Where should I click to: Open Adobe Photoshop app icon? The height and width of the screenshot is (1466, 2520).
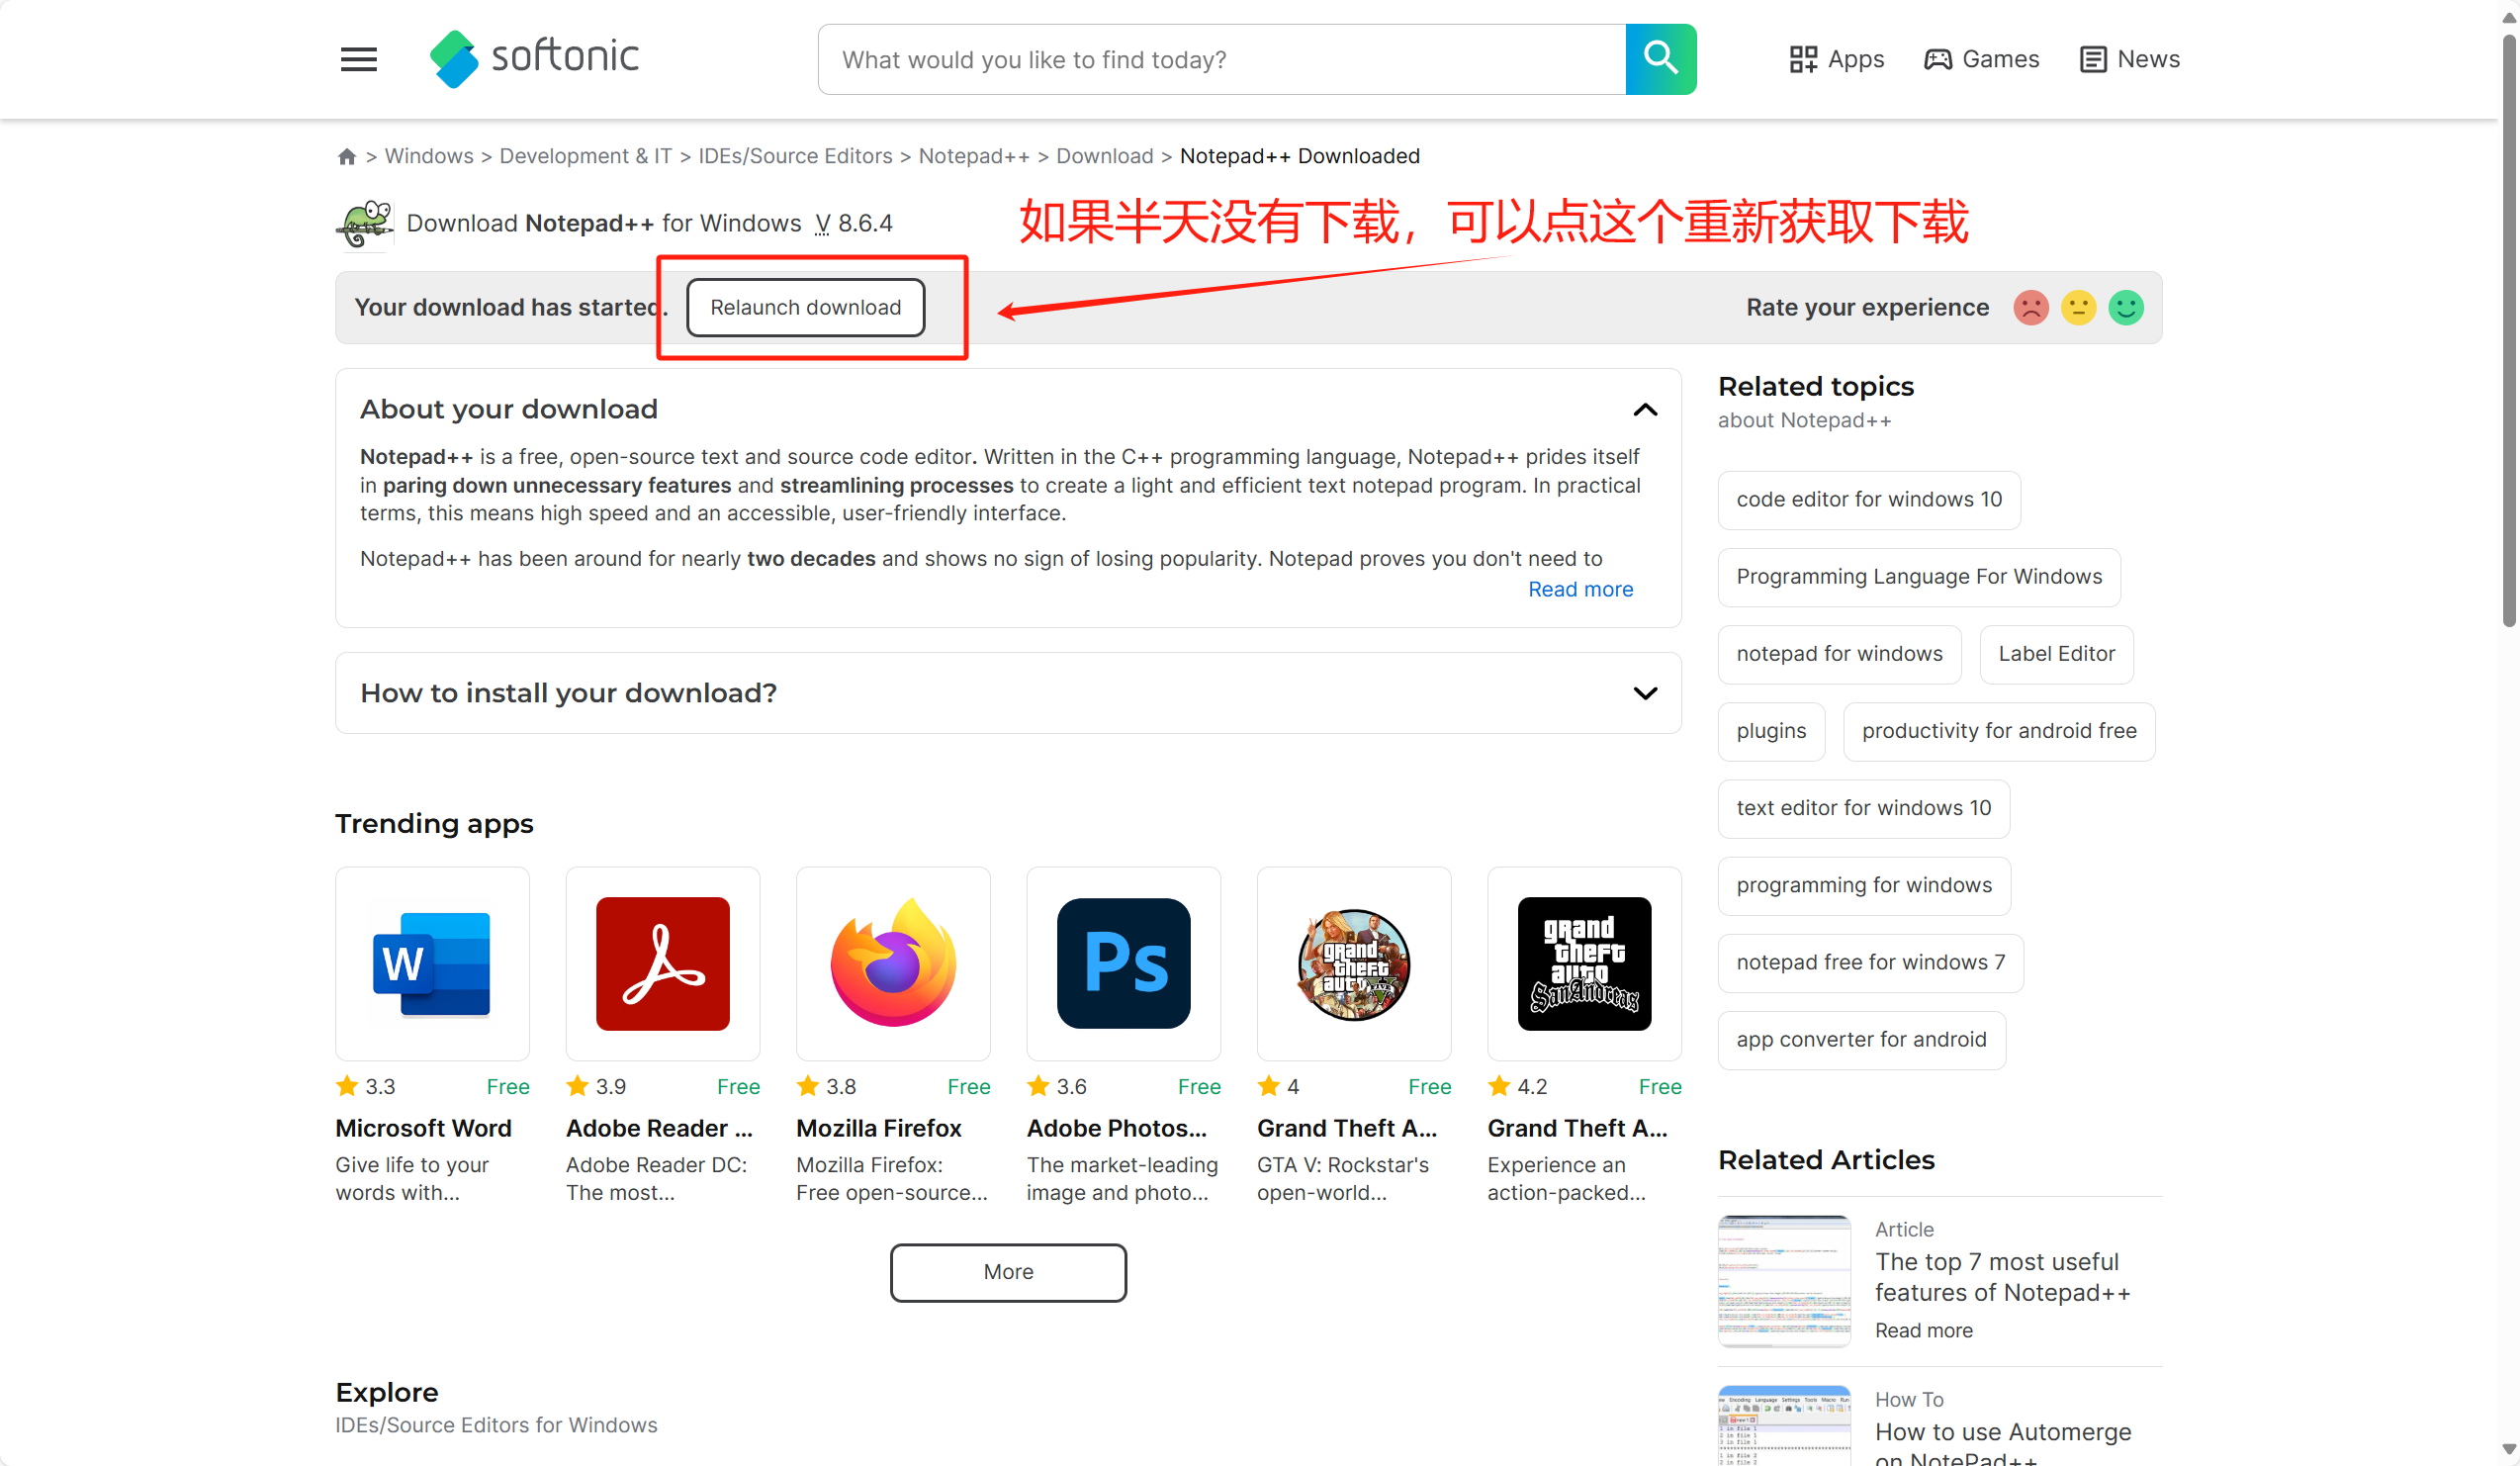click(x=1123, y=963)
